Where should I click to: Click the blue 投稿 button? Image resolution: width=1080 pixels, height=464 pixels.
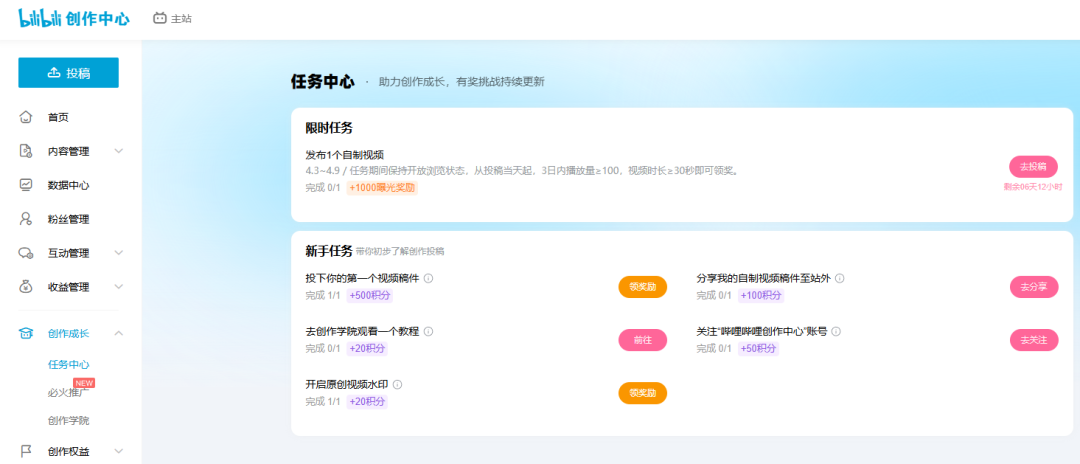coord(68,73)
